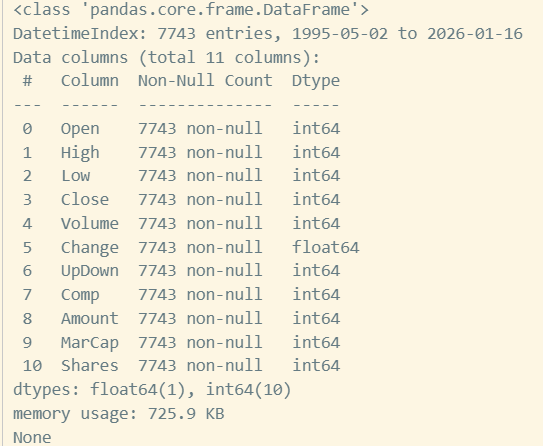The image size is (543, 446).
Task: Click the float64 dtype of Change
Action: click(326, 248)
